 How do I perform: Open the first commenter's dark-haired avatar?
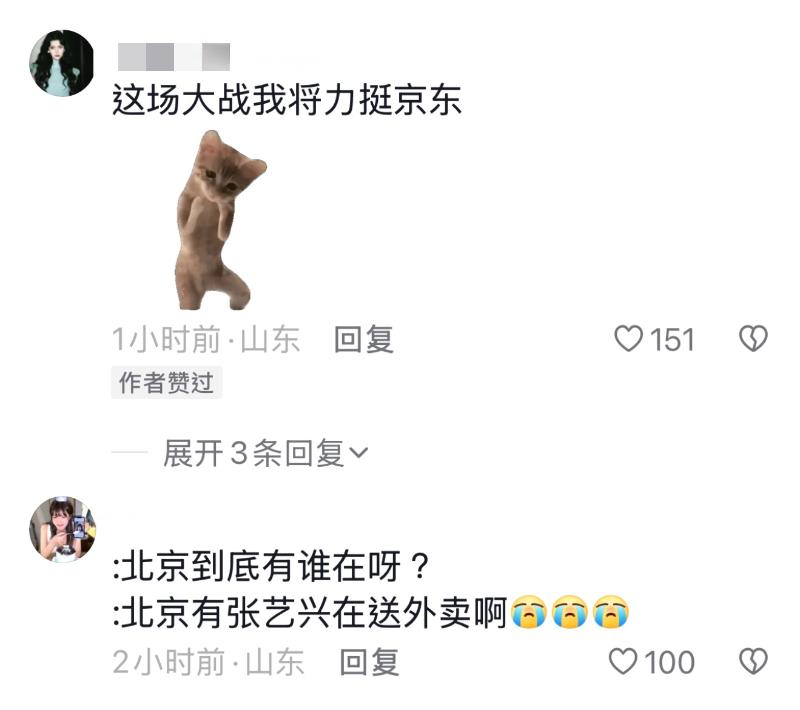click(62, 63)
